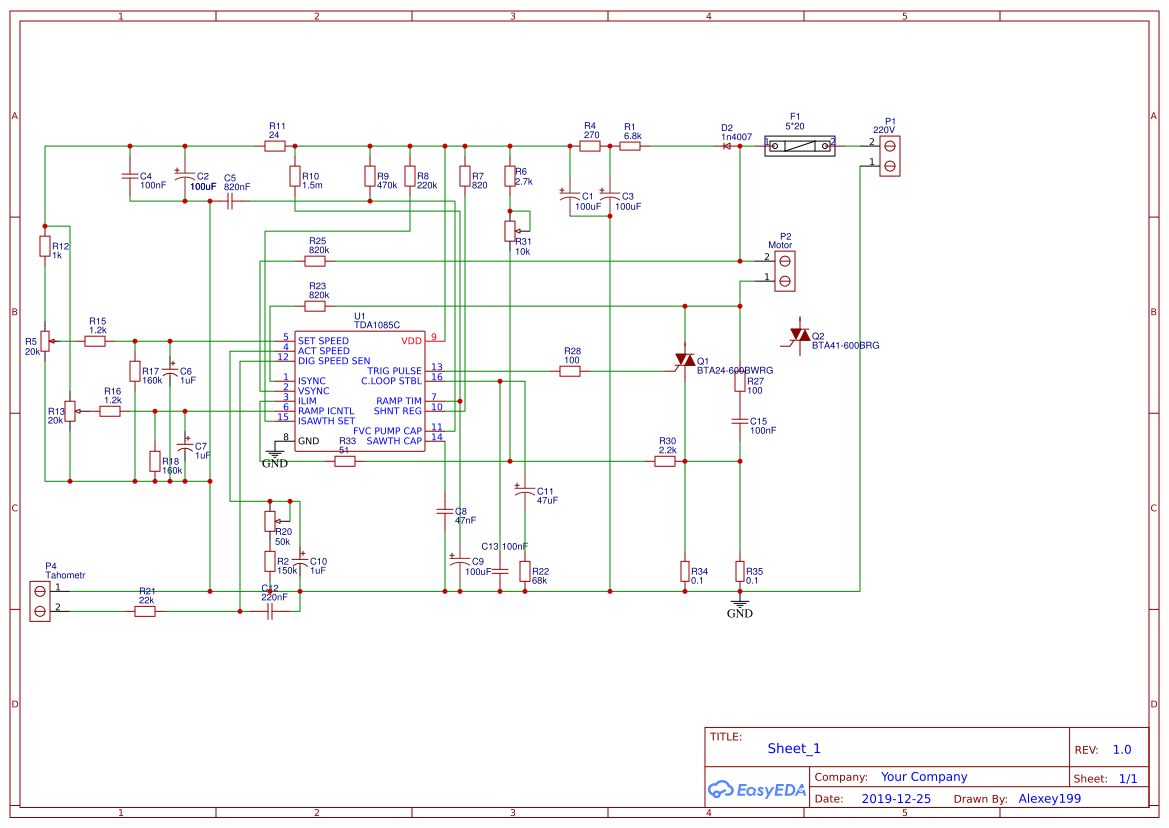Click the EasyEDA logo in title block
This screenshot has width=1169, height=828.
(x=757, y=789)
